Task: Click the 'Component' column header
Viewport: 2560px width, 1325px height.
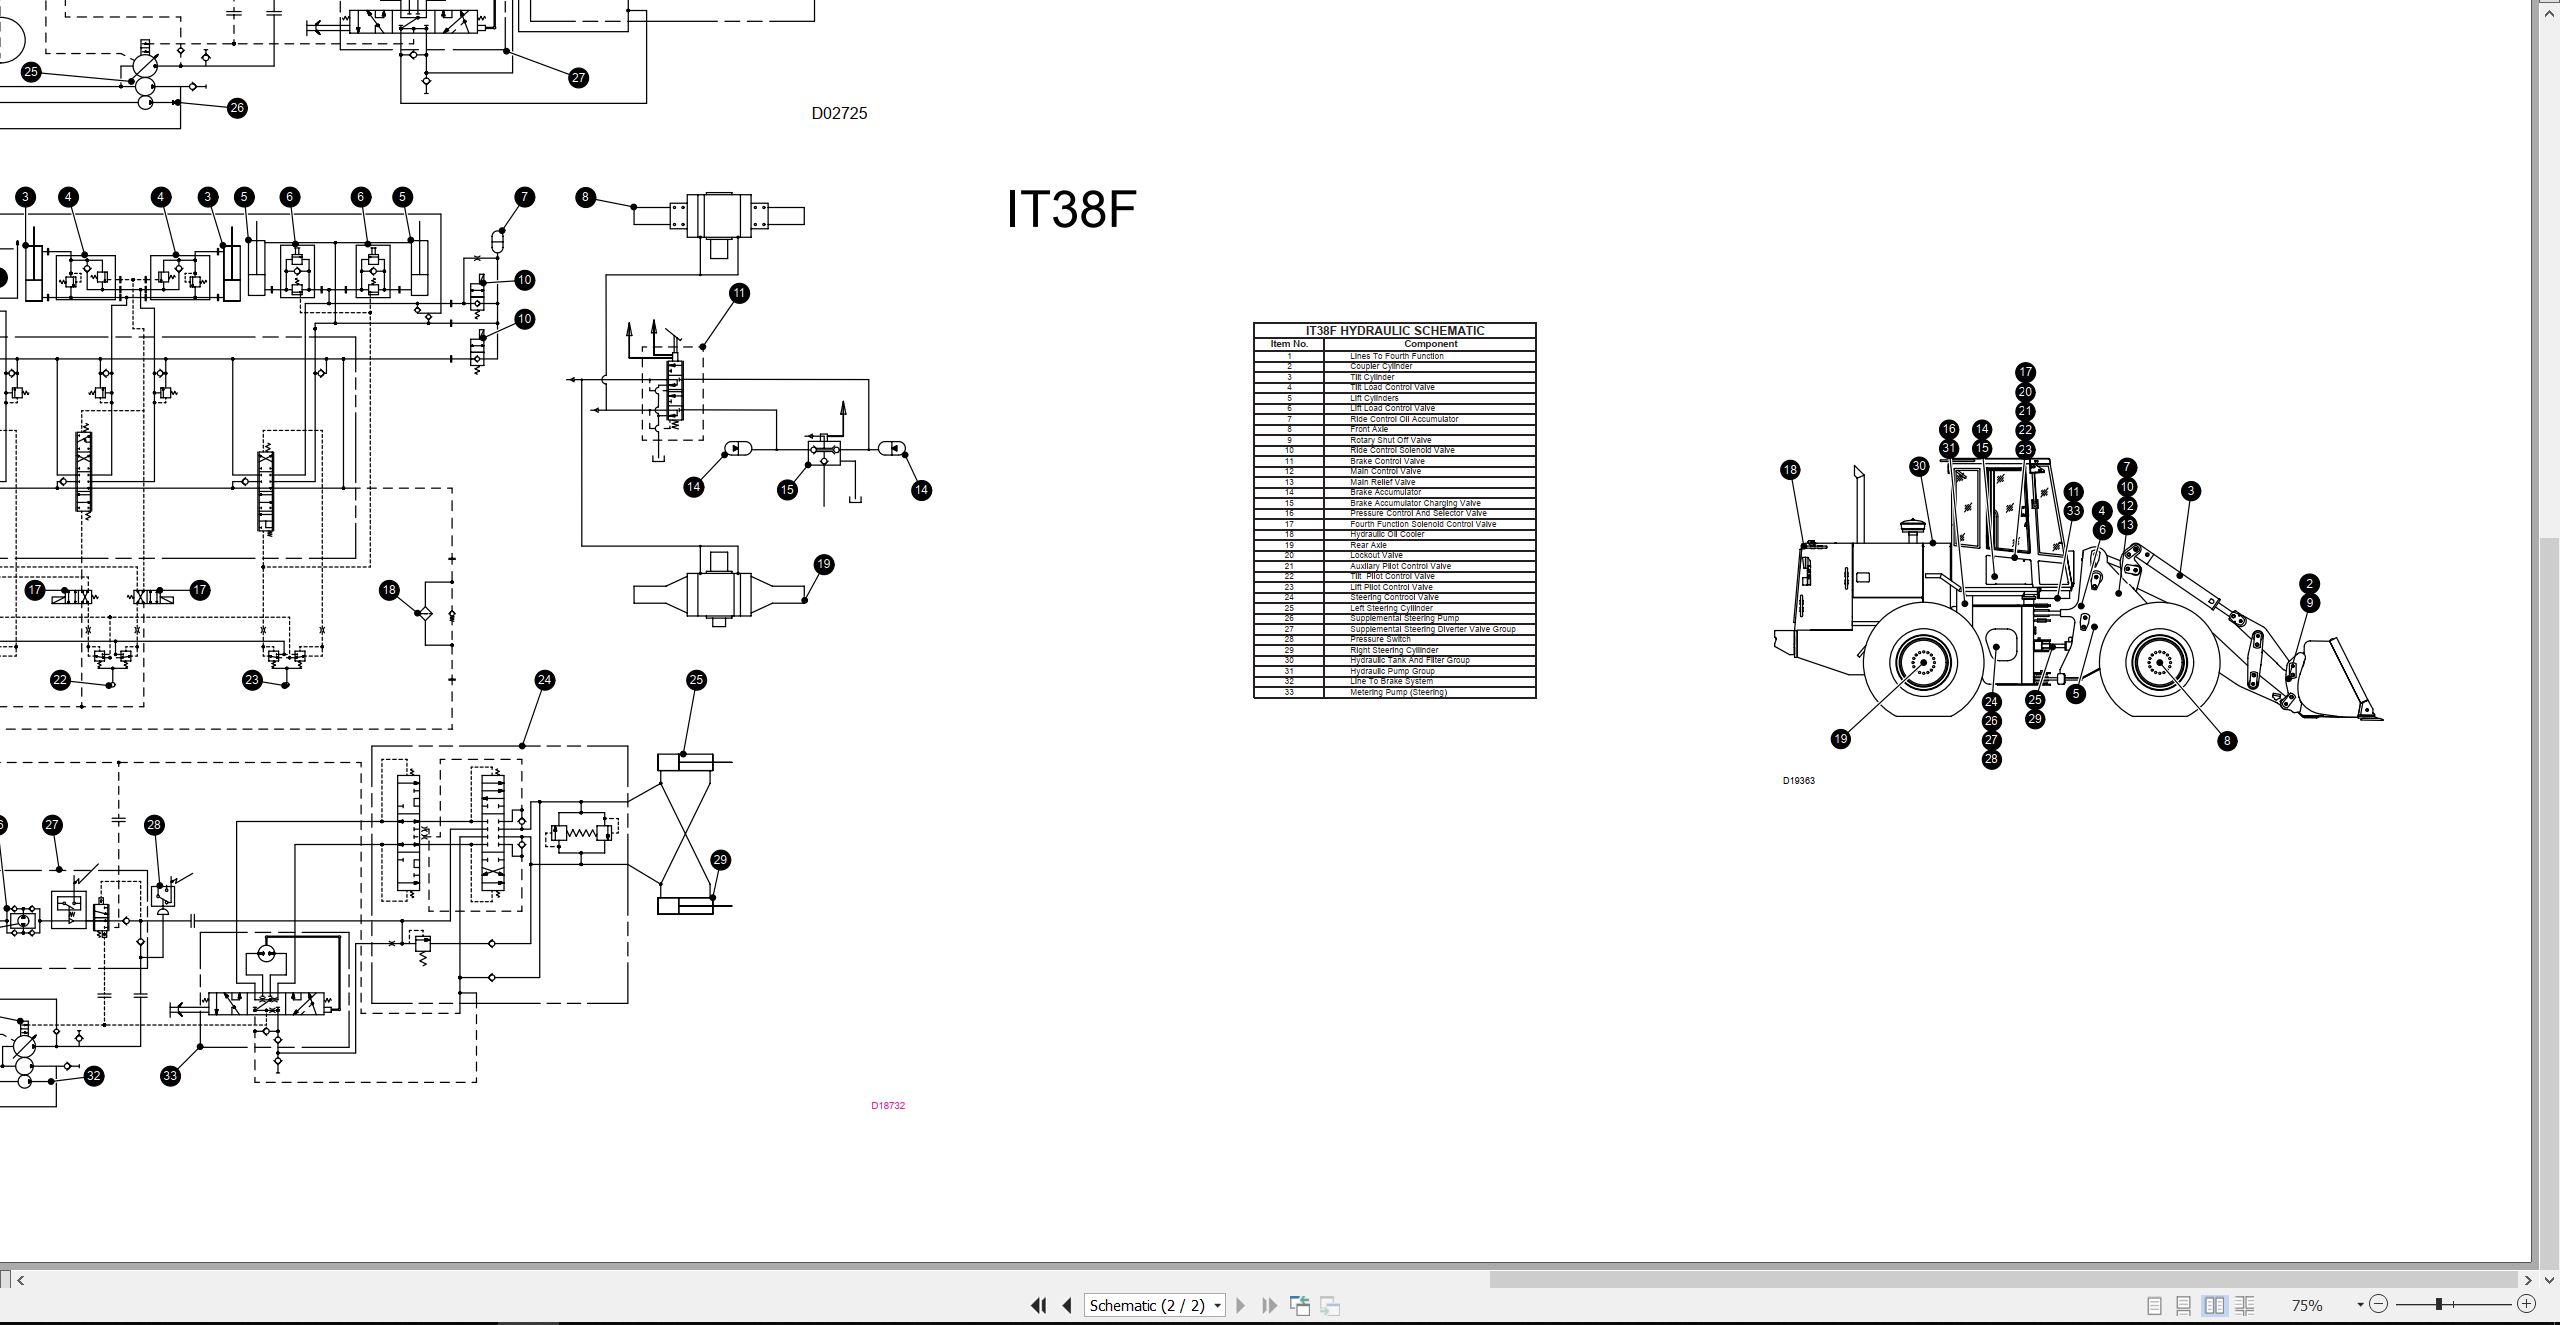Action: point(1431,344)
